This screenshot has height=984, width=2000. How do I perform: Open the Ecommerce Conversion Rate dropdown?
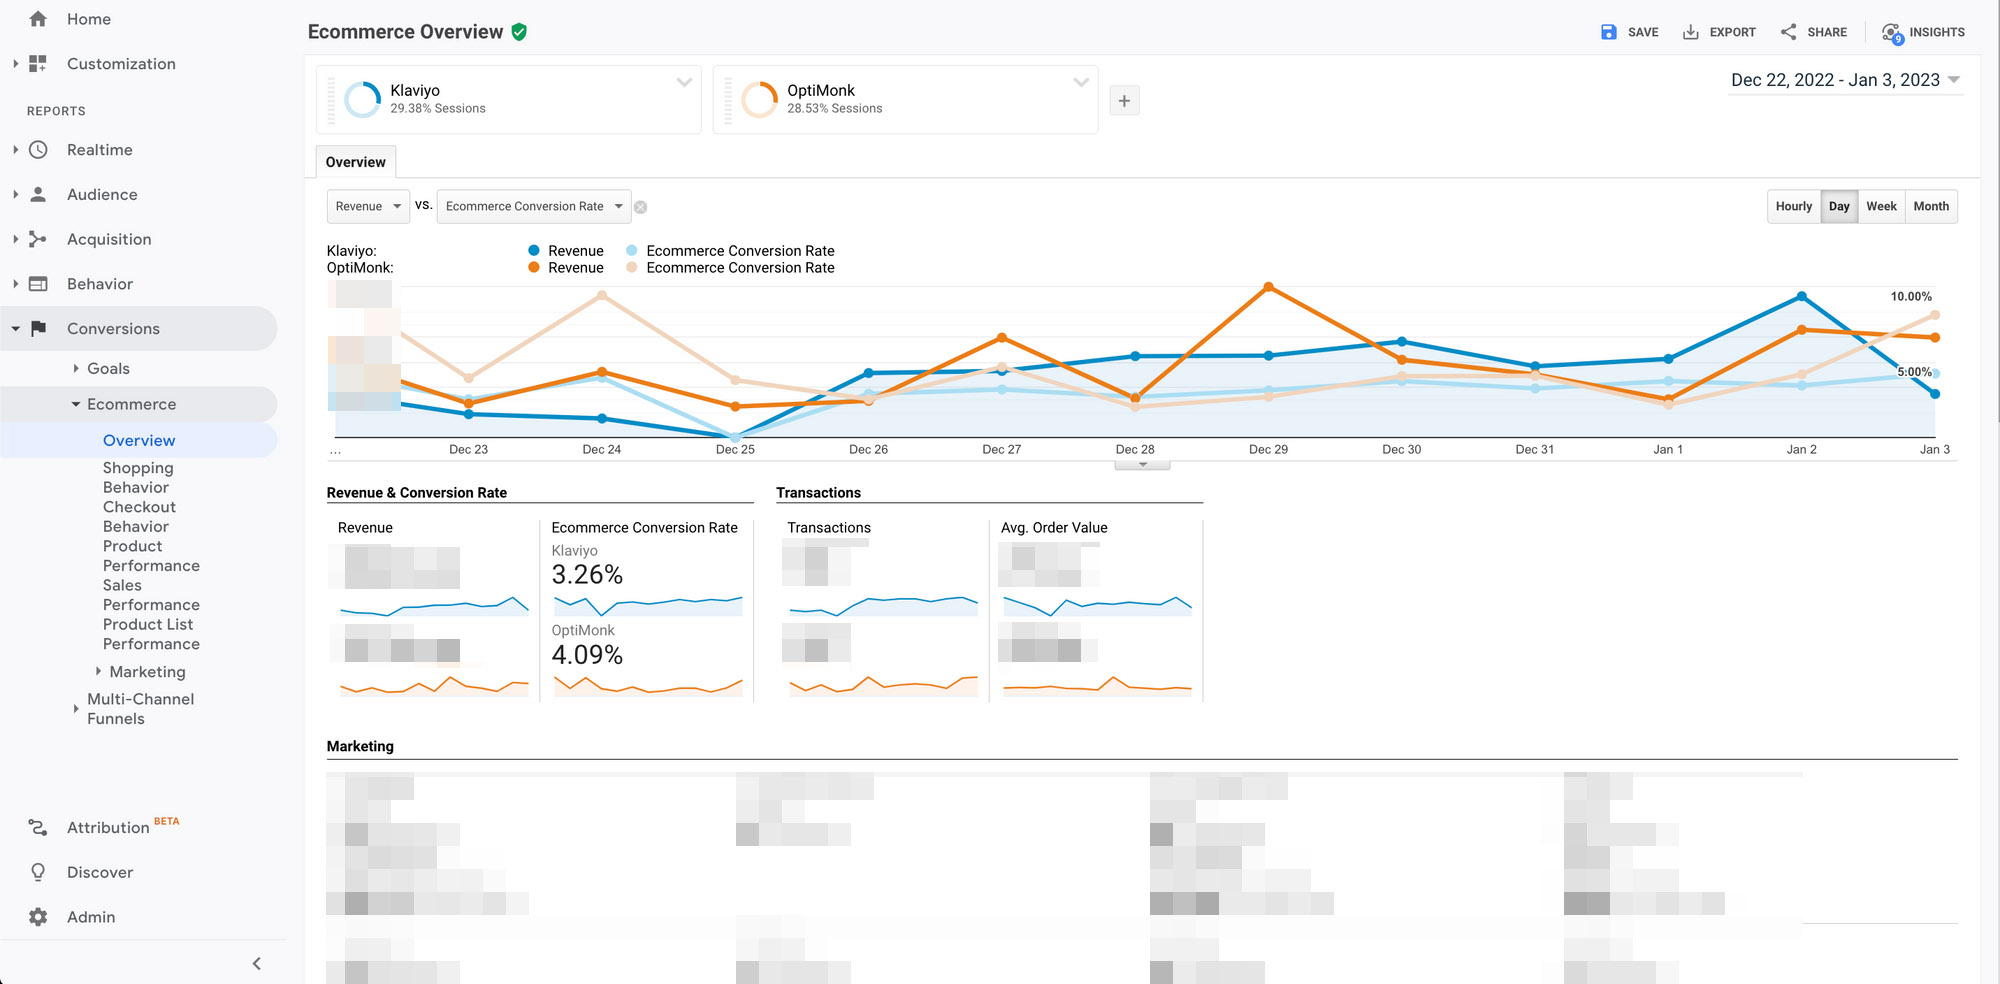534,206
